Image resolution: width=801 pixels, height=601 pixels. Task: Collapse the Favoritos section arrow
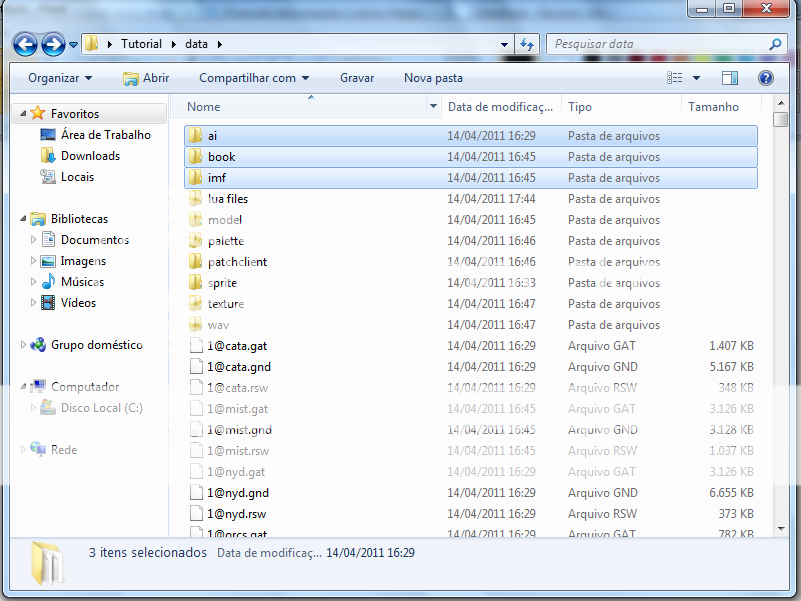pyautogui.click(x=23, y=114)
